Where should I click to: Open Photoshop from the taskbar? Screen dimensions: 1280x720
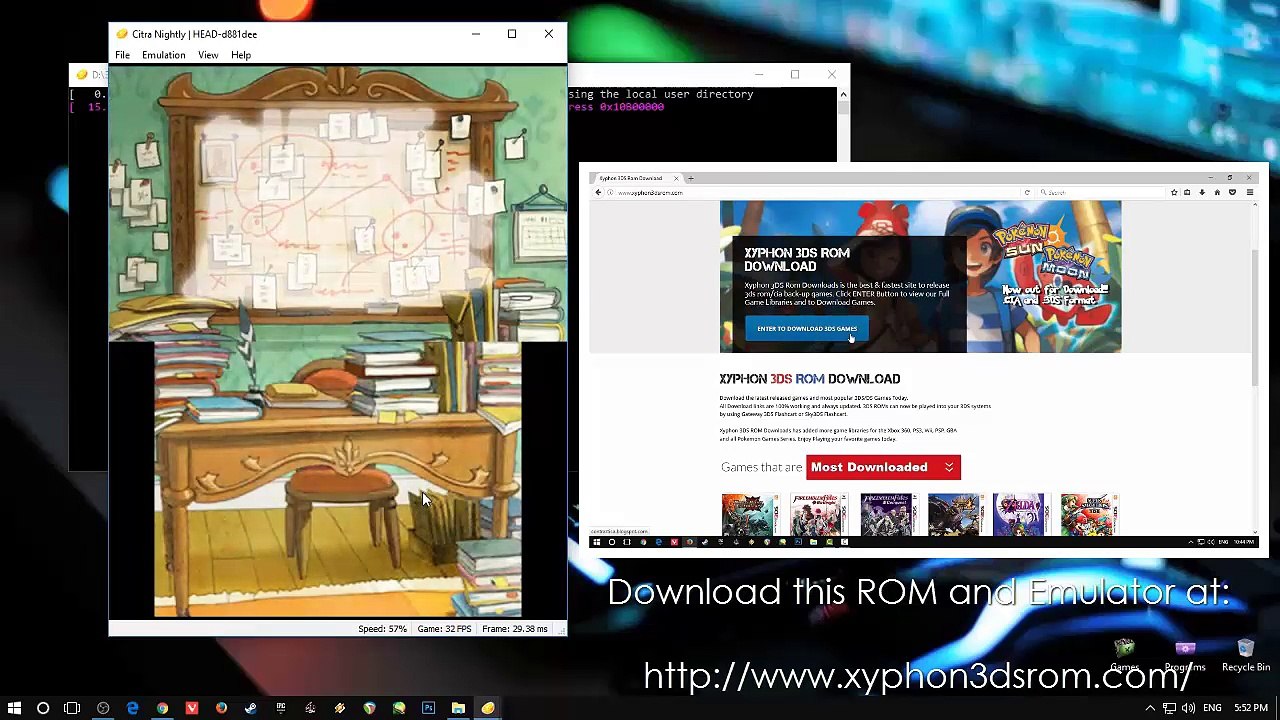428,708
